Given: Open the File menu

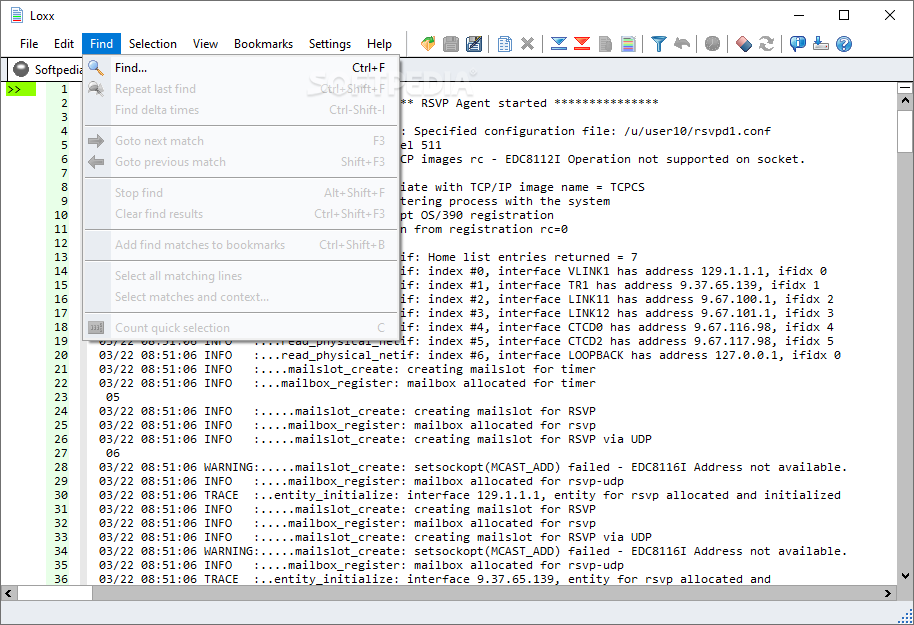Looking at the screenshot, I should (x=29, y=44).
